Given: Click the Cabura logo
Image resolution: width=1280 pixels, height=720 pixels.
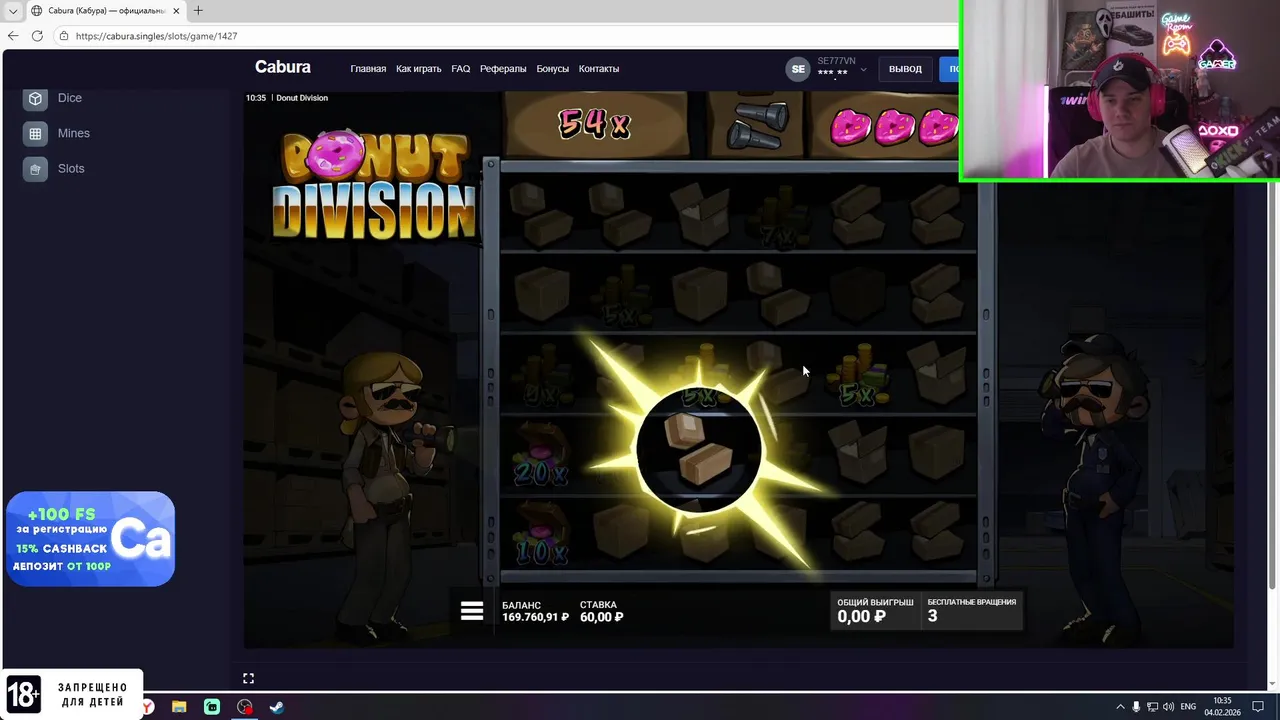Looking at the screenshot, I should (x=283, y=67).
